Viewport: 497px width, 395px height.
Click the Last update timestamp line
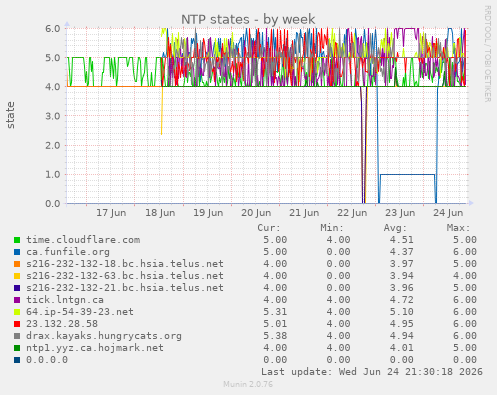[x=372, y=372]
